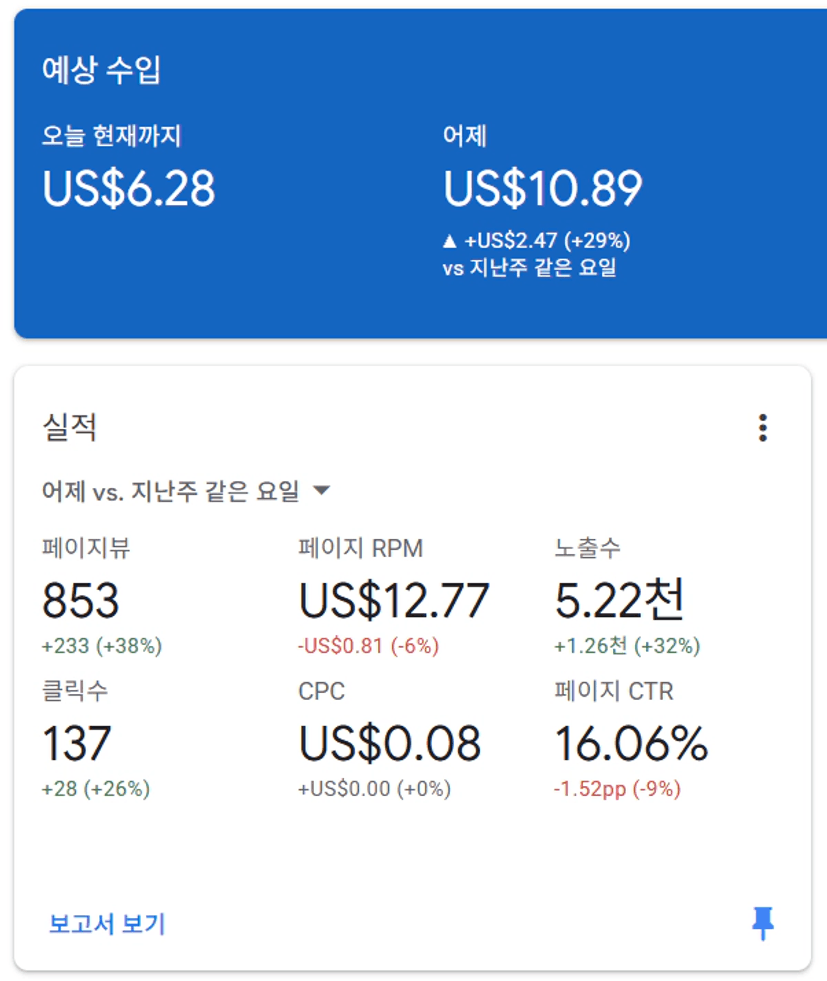Select the 노출수 value 5.22천
The image size is (827, 981).
pos(619,601)
